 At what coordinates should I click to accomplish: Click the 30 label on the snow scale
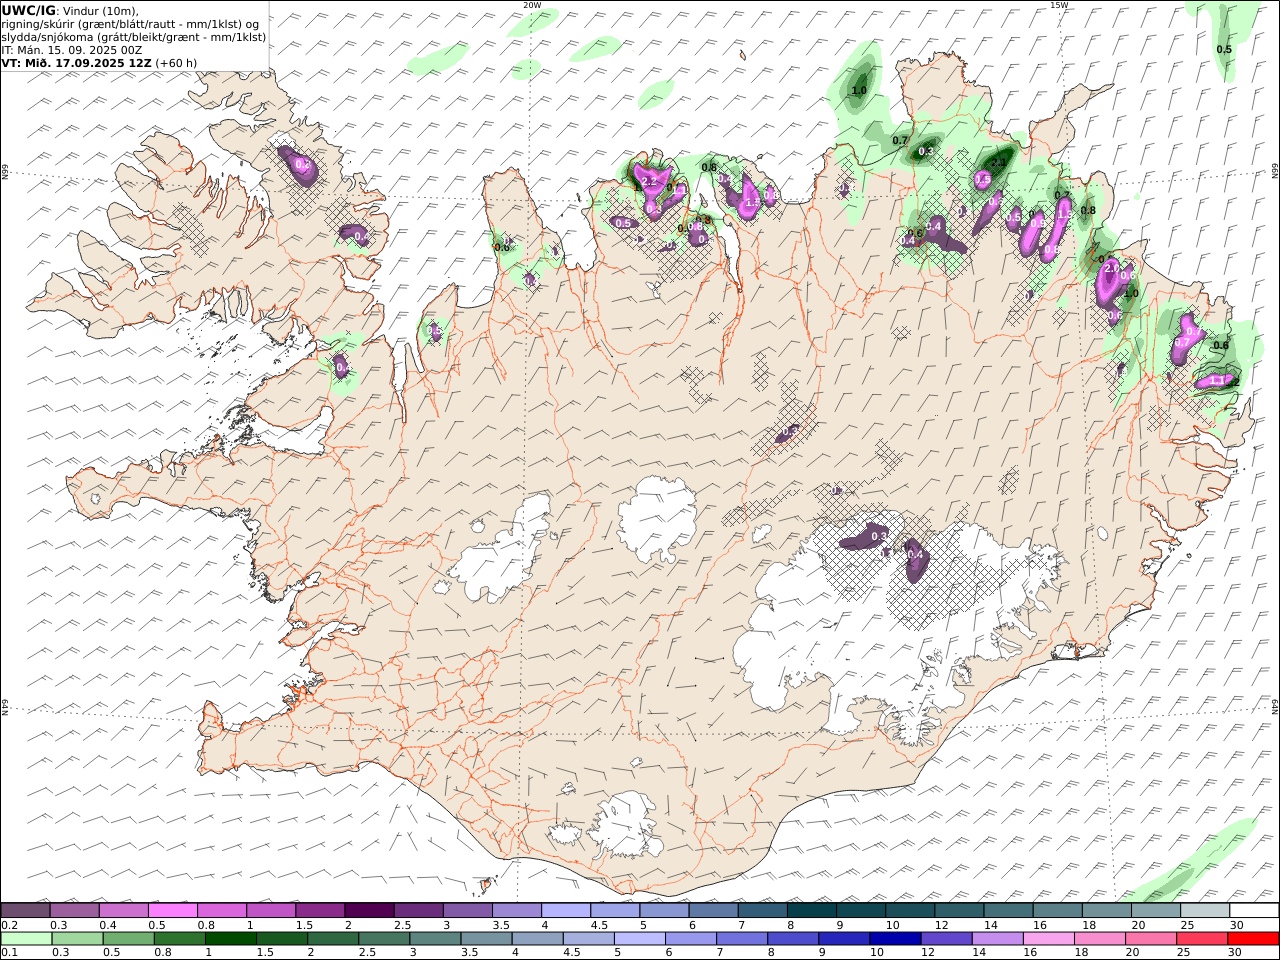point(1237,925)
